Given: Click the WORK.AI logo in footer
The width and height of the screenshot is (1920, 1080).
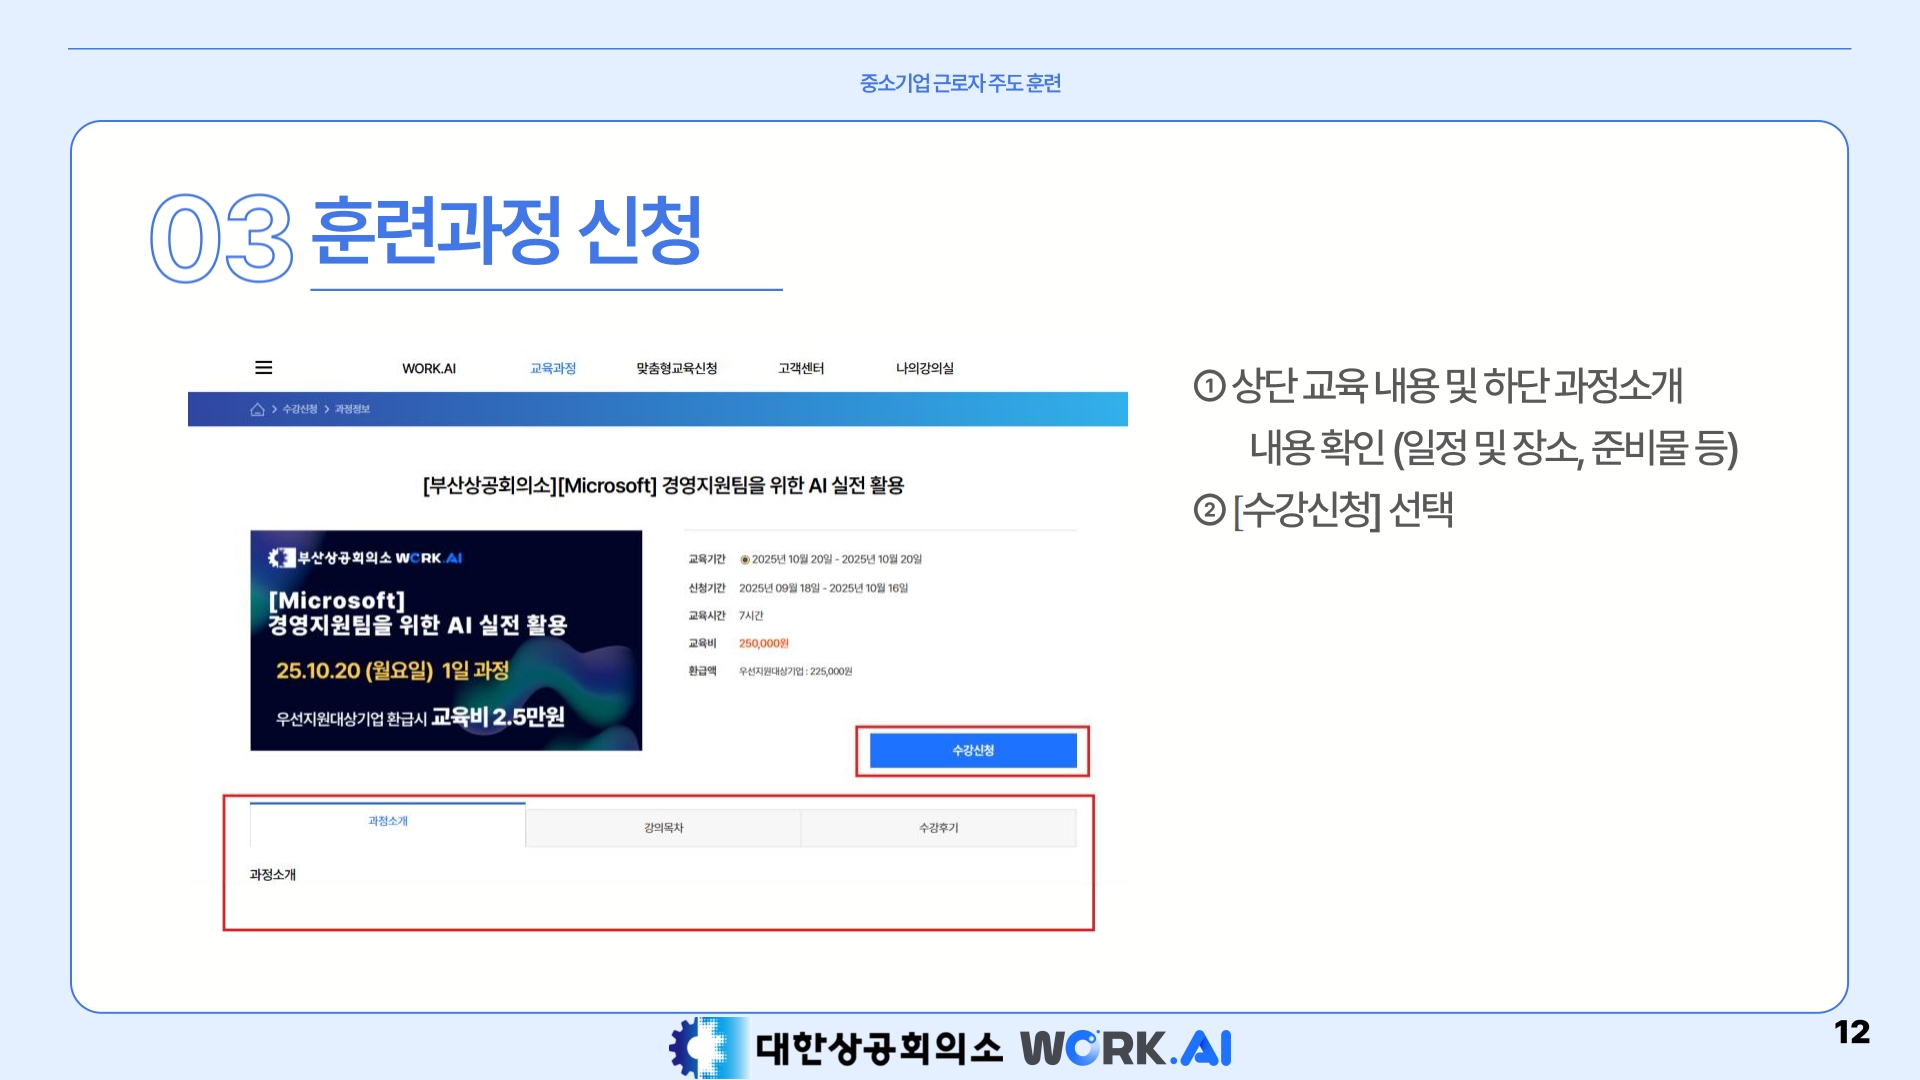Looking at the screenshot, I should coord(1126,1048).
